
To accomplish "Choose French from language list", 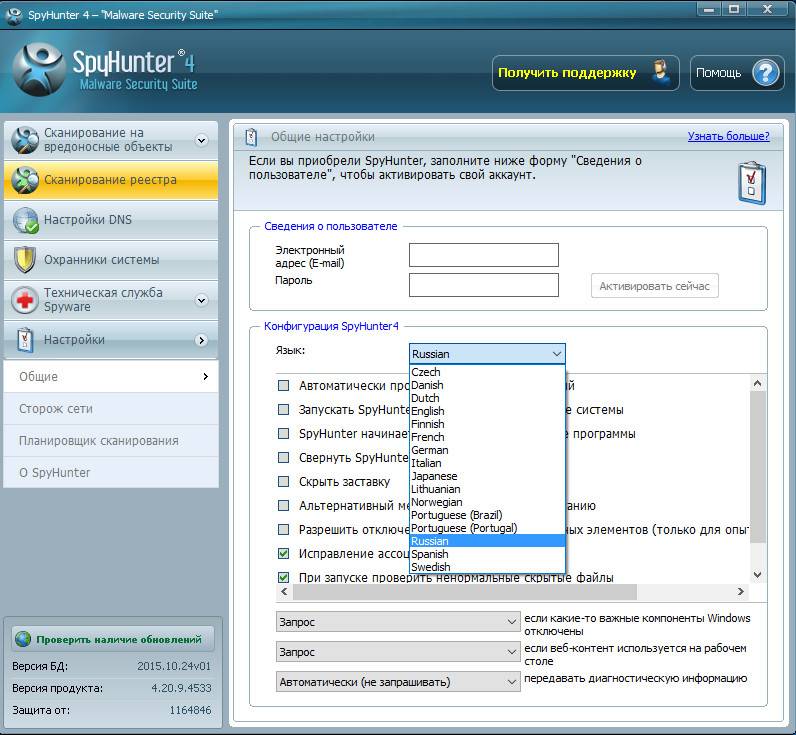I will 487,437.
